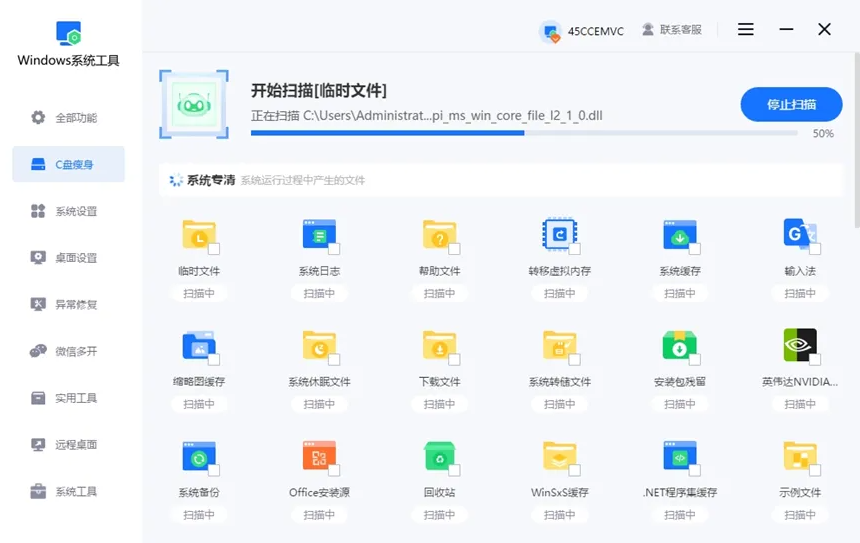Click the 输入法 translate icon
The width and height of the screenshot is (860, 543).
[799, 235]
